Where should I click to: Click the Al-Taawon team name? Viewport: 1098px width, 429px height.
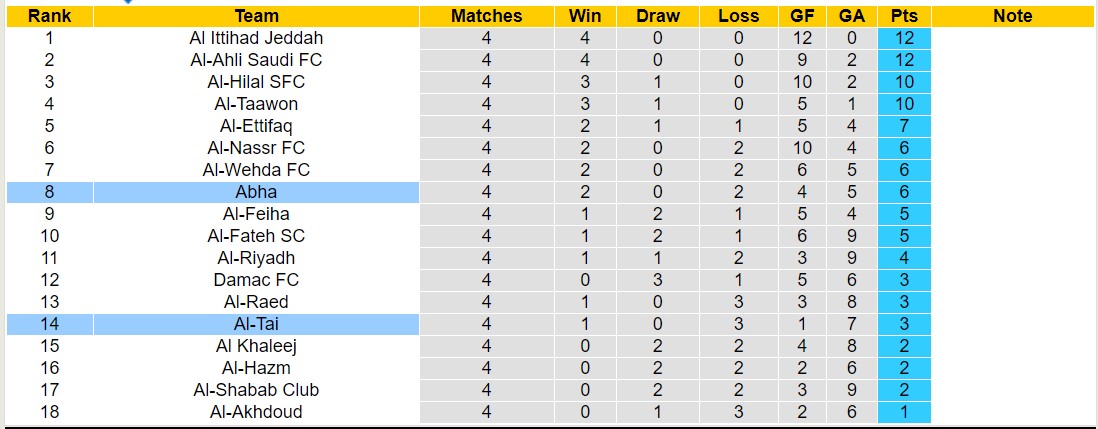[x=256, y=104]
